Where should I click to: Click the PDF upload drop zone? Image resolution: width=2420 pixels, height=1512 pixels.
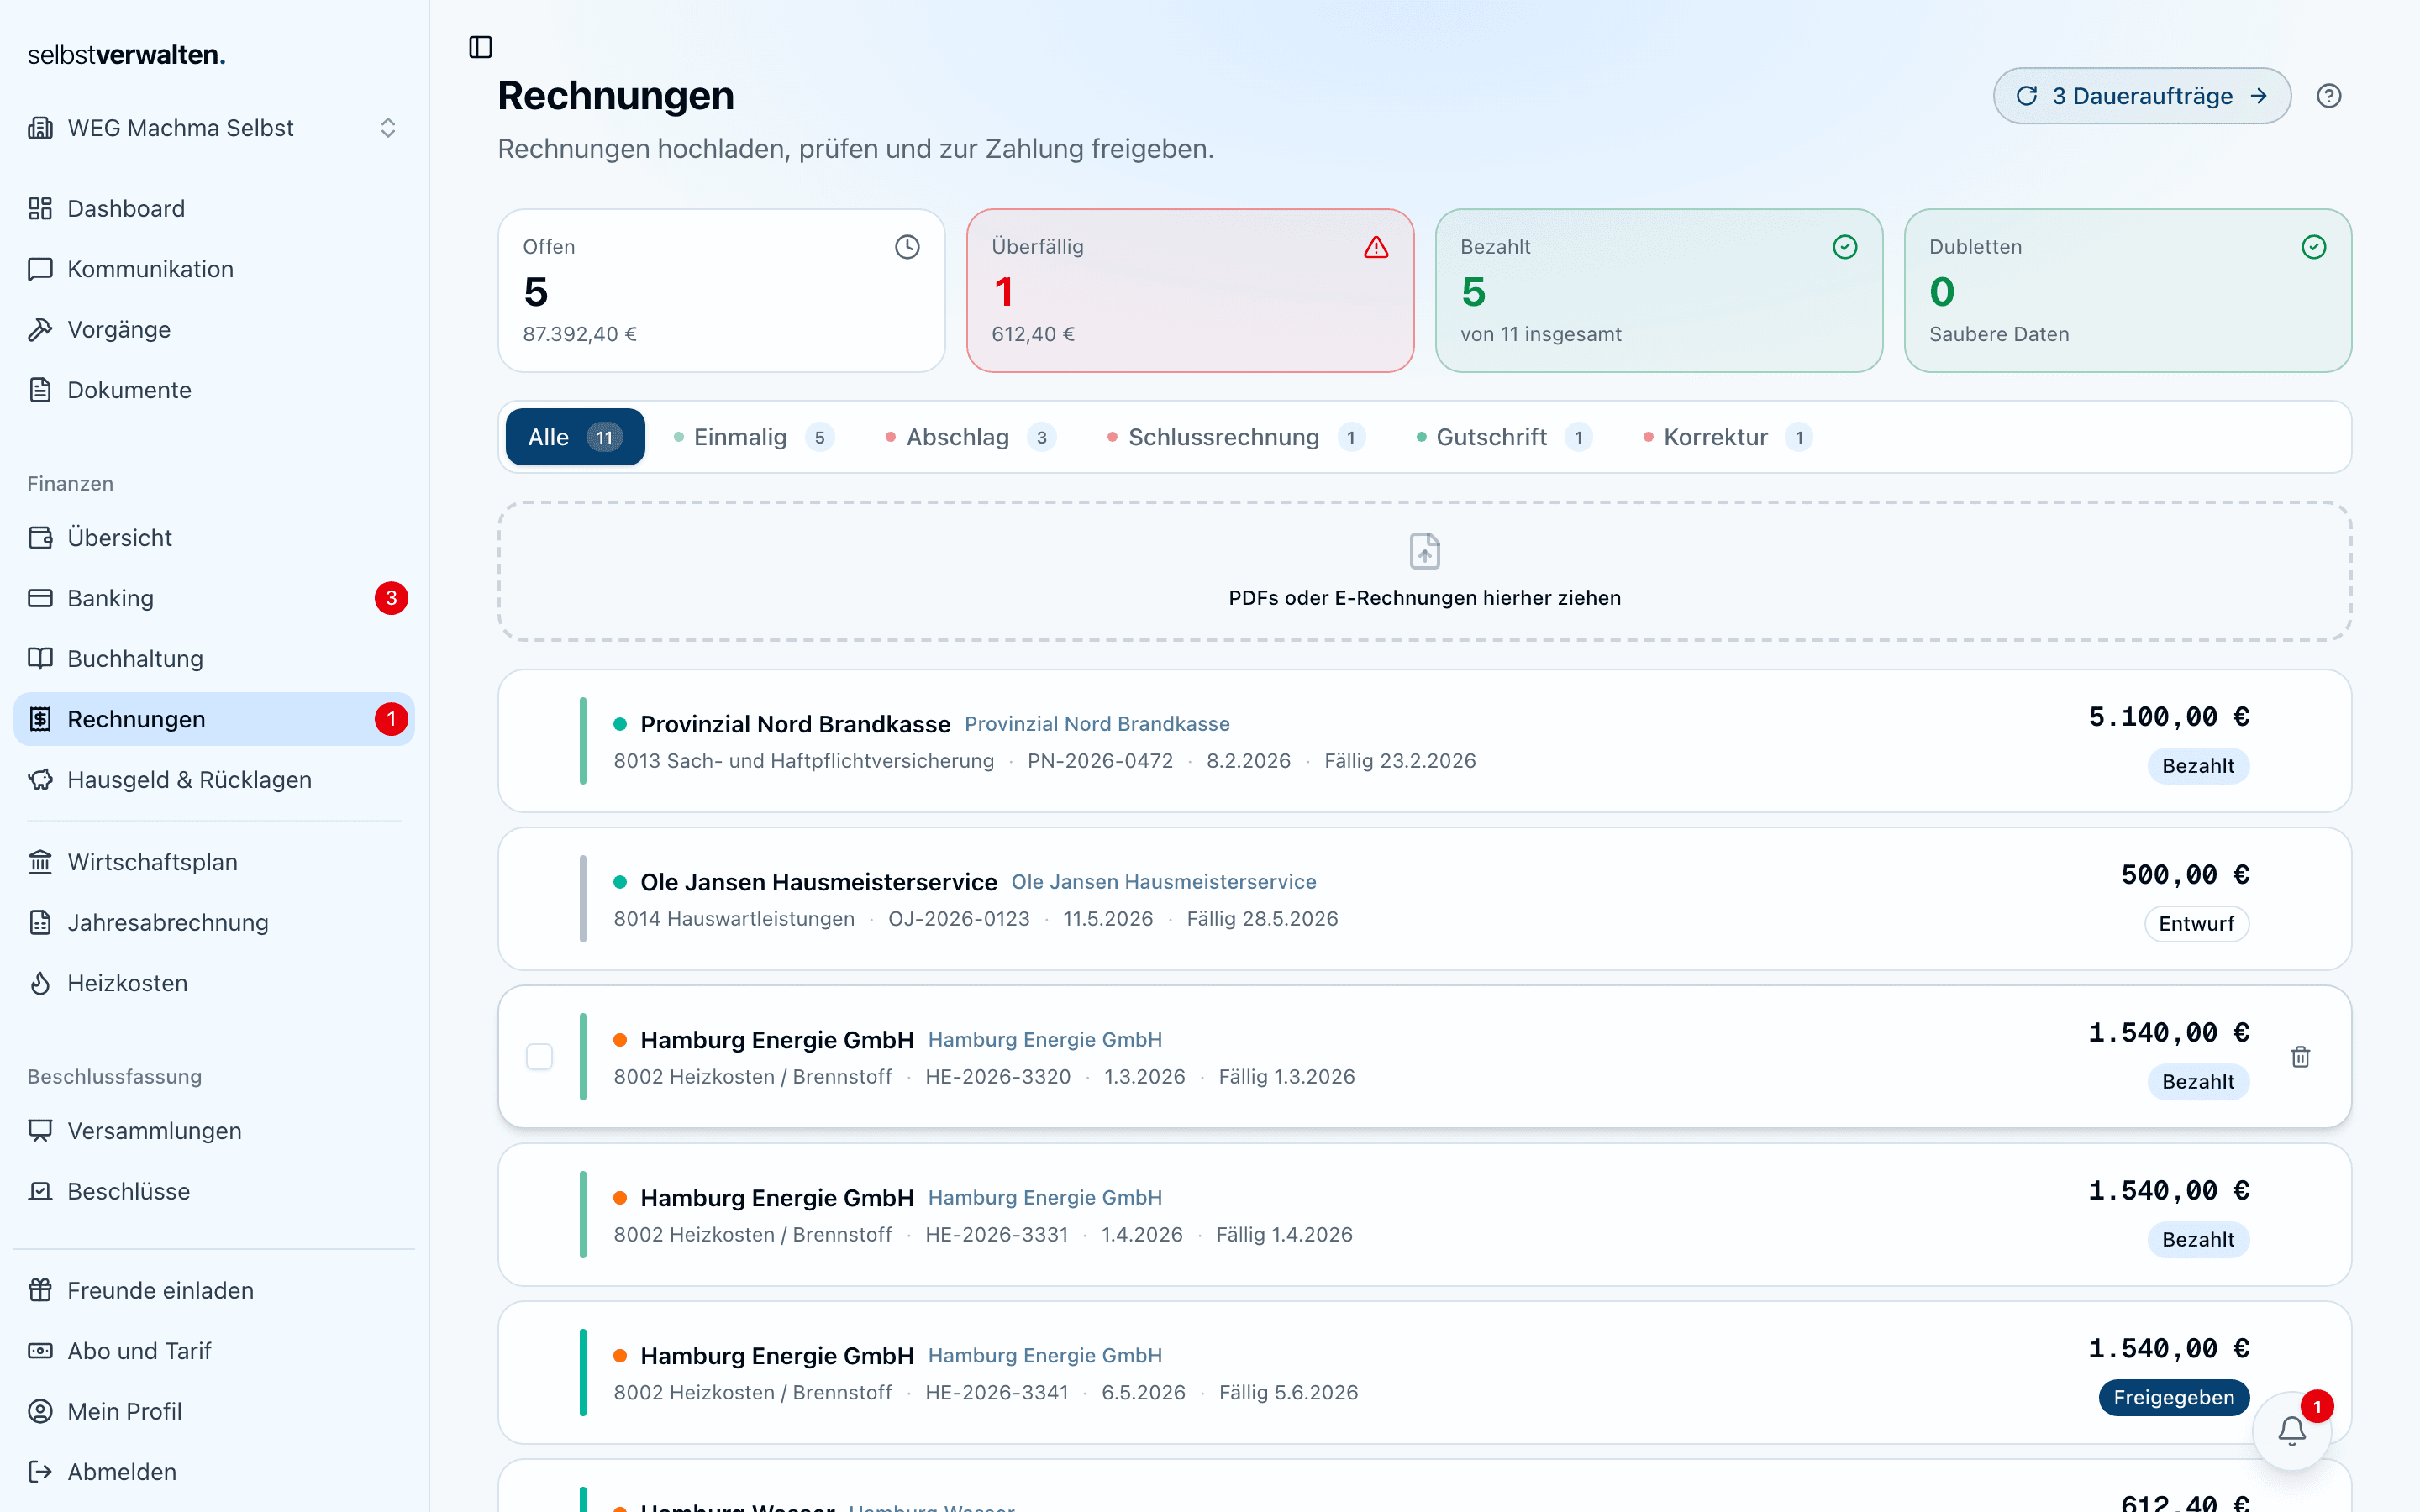1424,571
